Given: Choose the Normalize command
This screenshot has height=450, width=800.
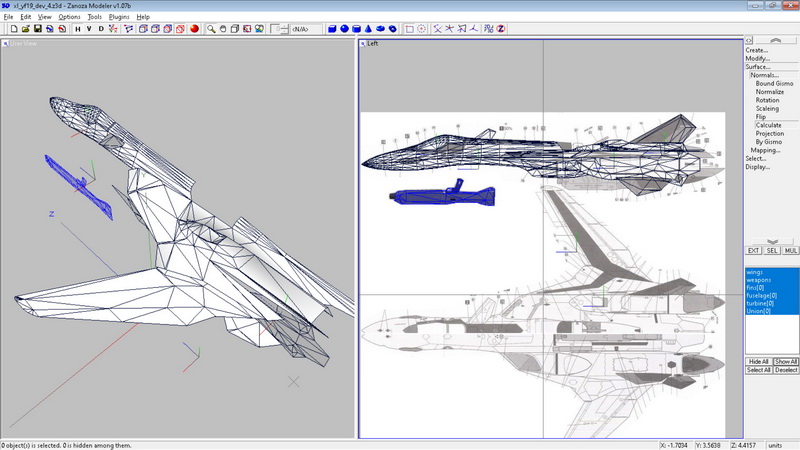Looking at the screenshot, I should 769,92.
